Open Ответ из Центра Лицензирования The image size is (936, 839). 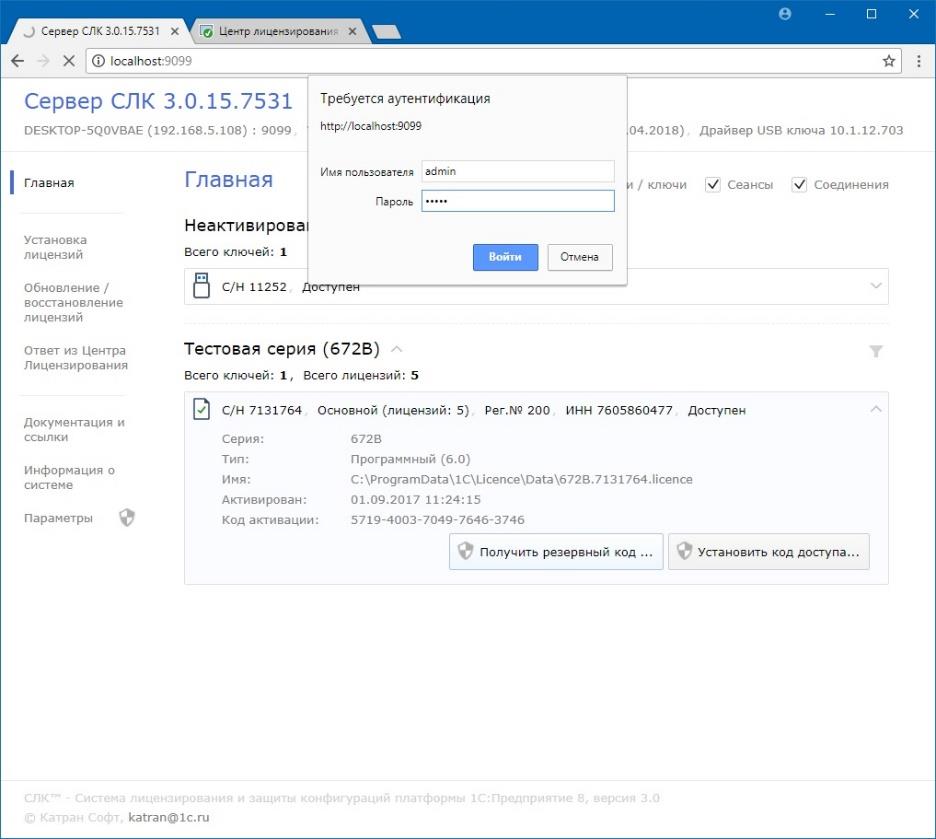76,357
